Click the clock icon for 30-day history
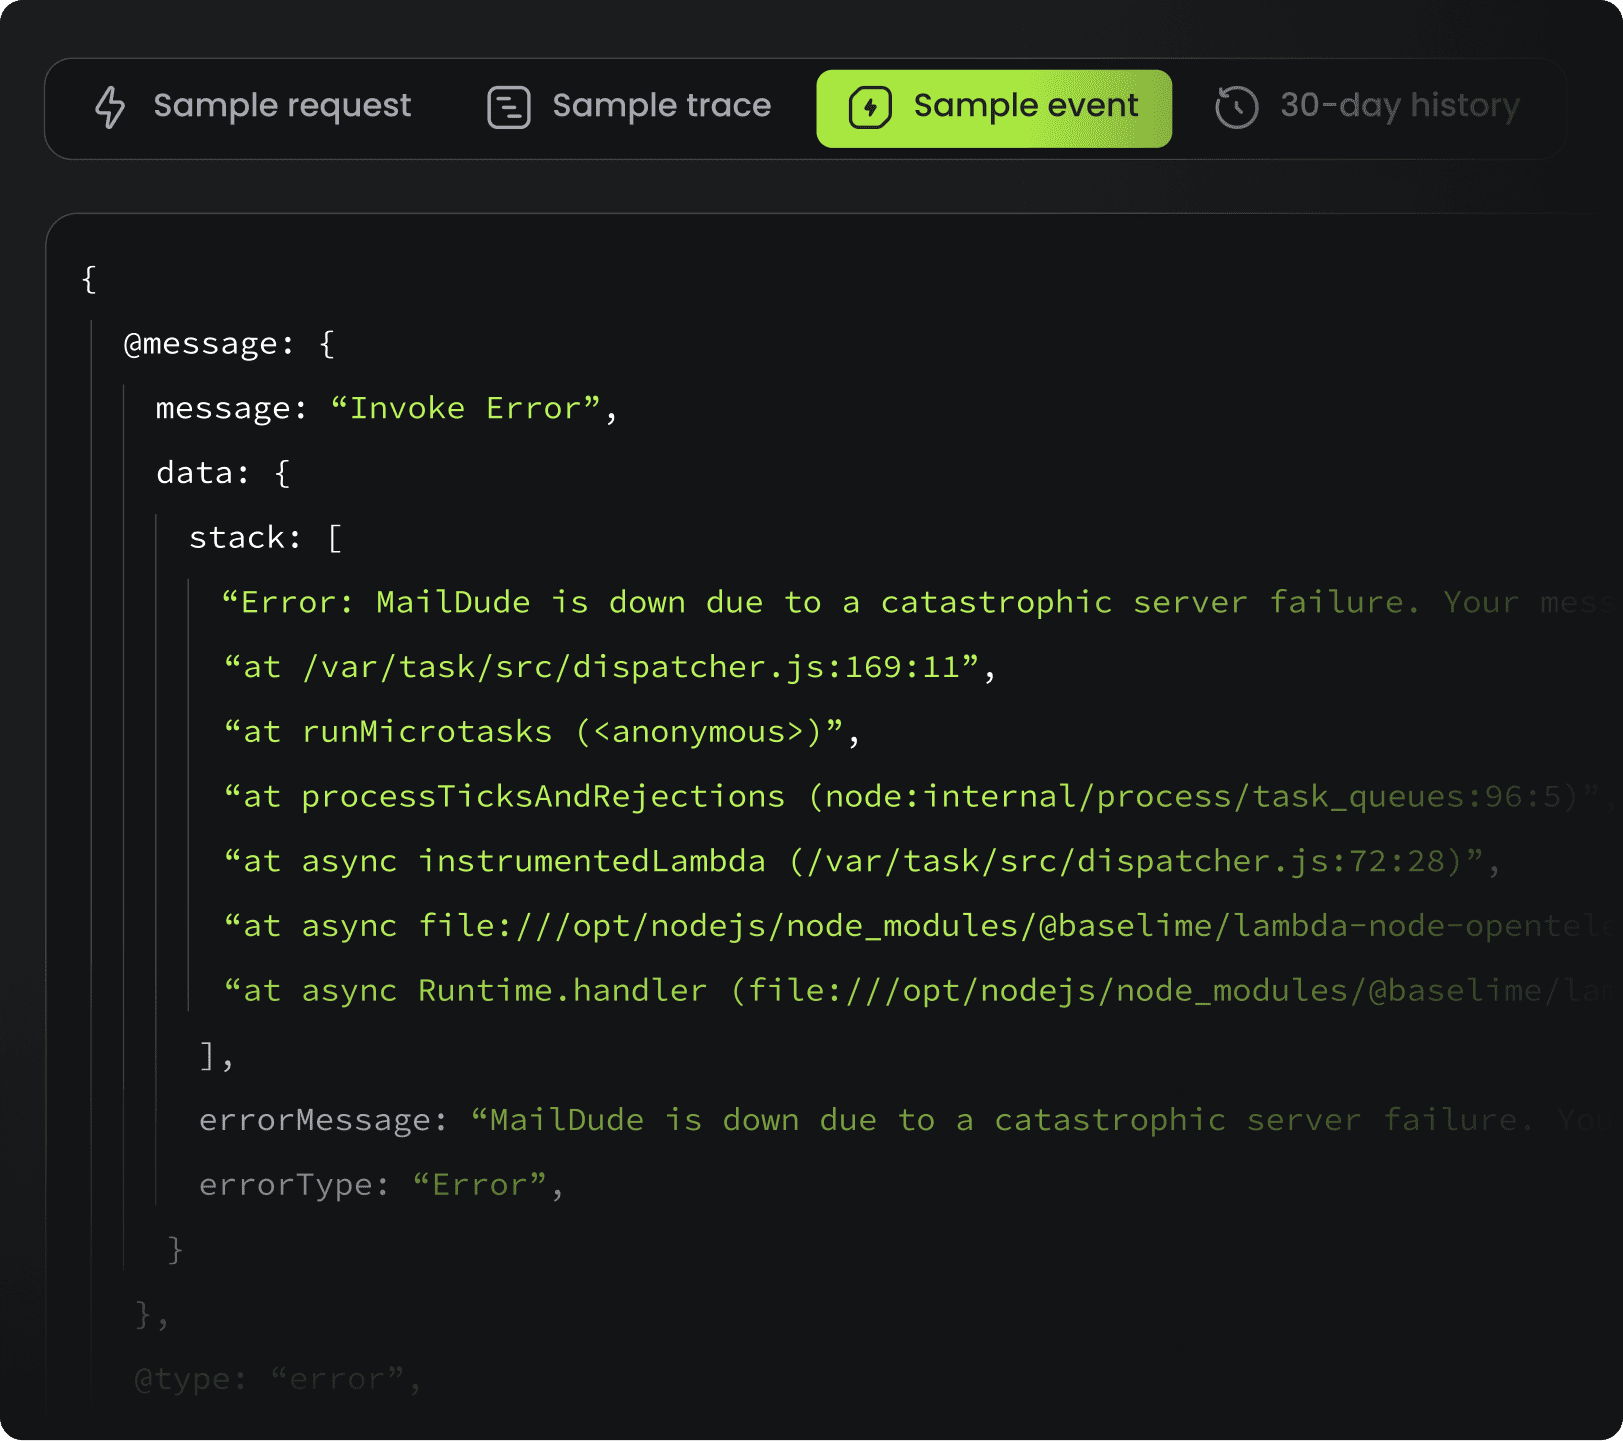Screen dimensions: 1623x1441 click(1236, 107)
